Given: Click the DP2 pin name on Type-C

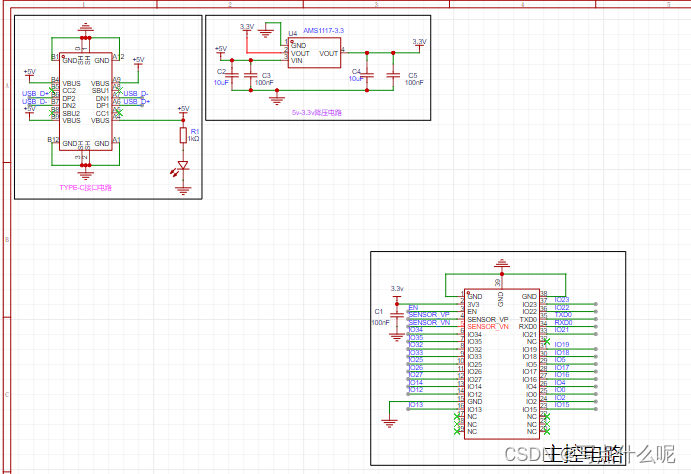Looking at the screenshot, I should pyautogui.click(x=69, y=98).
